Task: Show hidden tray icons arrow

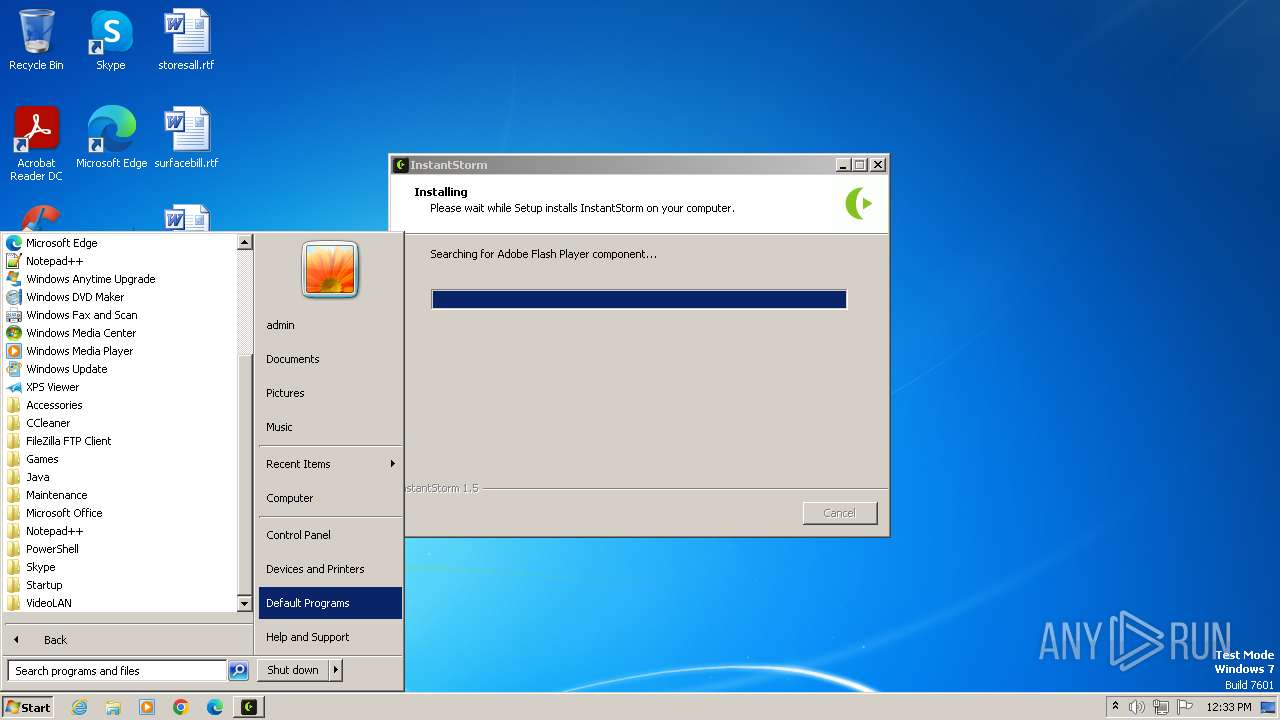Action: (x=1115, y=707)
